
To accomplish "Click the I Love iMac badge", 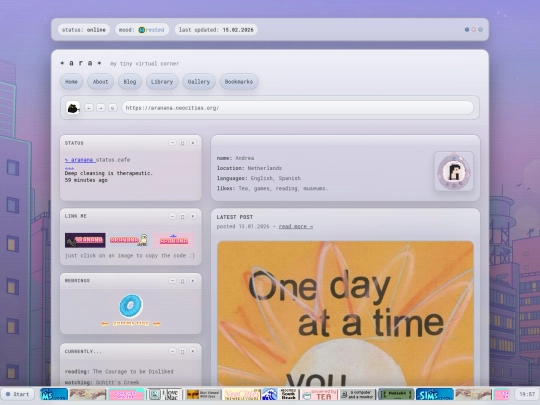I will (x=165, y=394).
